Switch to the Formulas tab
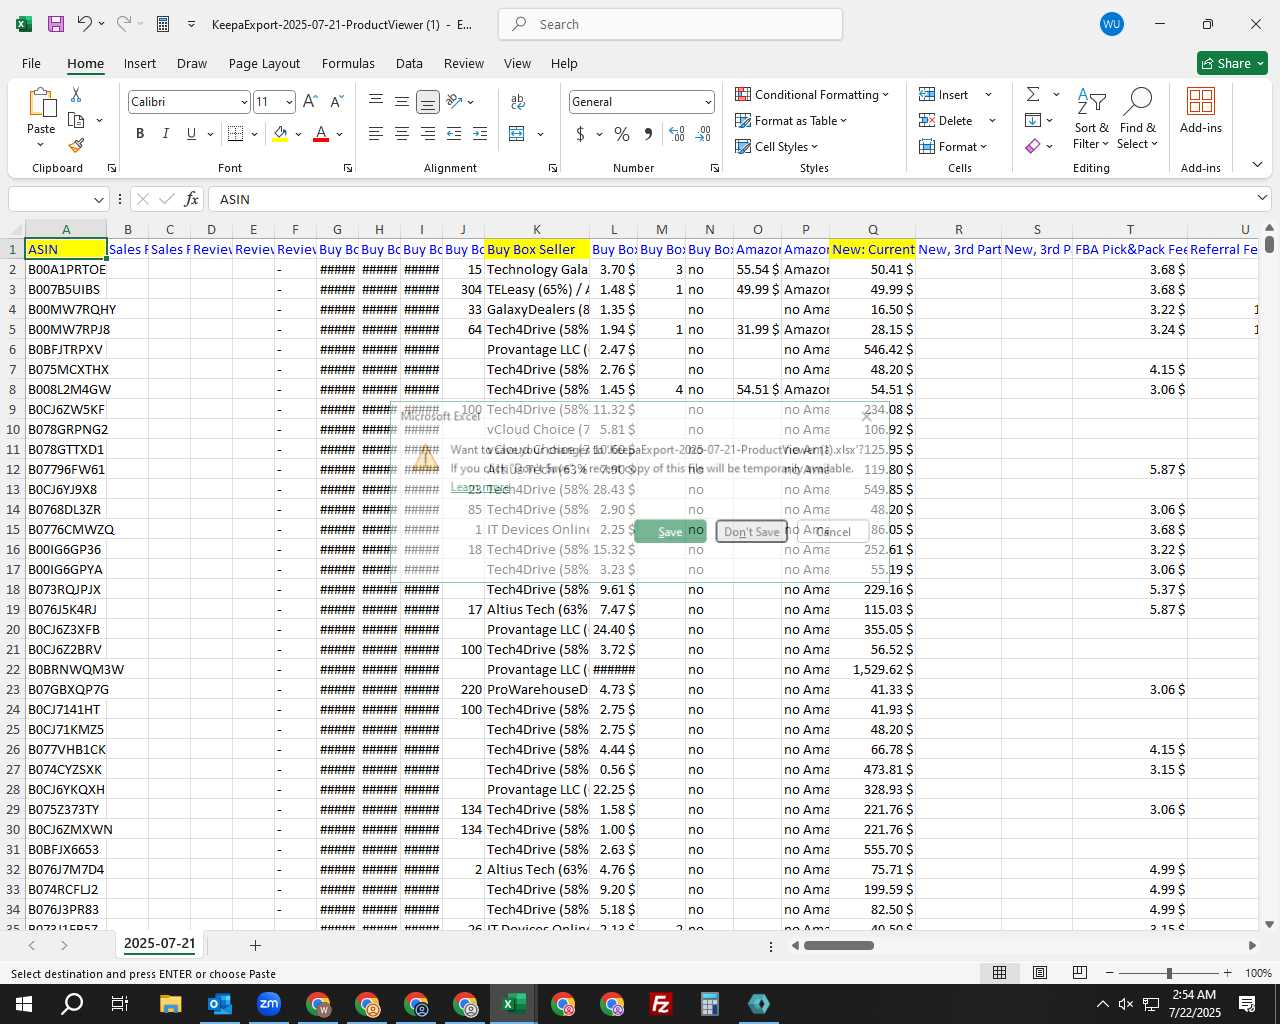1280x1024 pixels. [x=348, y=63]
